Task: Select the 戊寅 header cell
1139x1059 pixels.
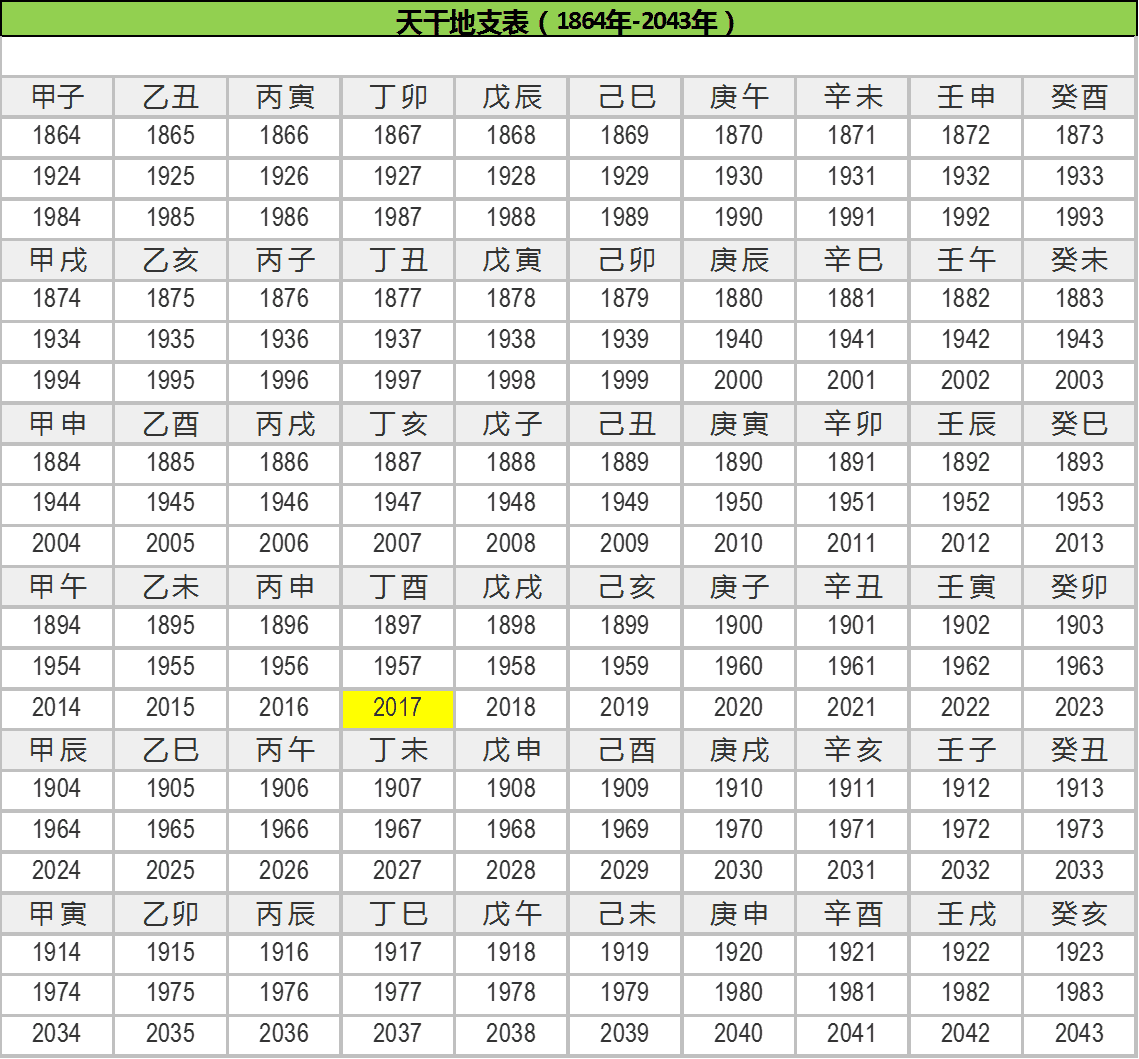Action: (511, 260)
